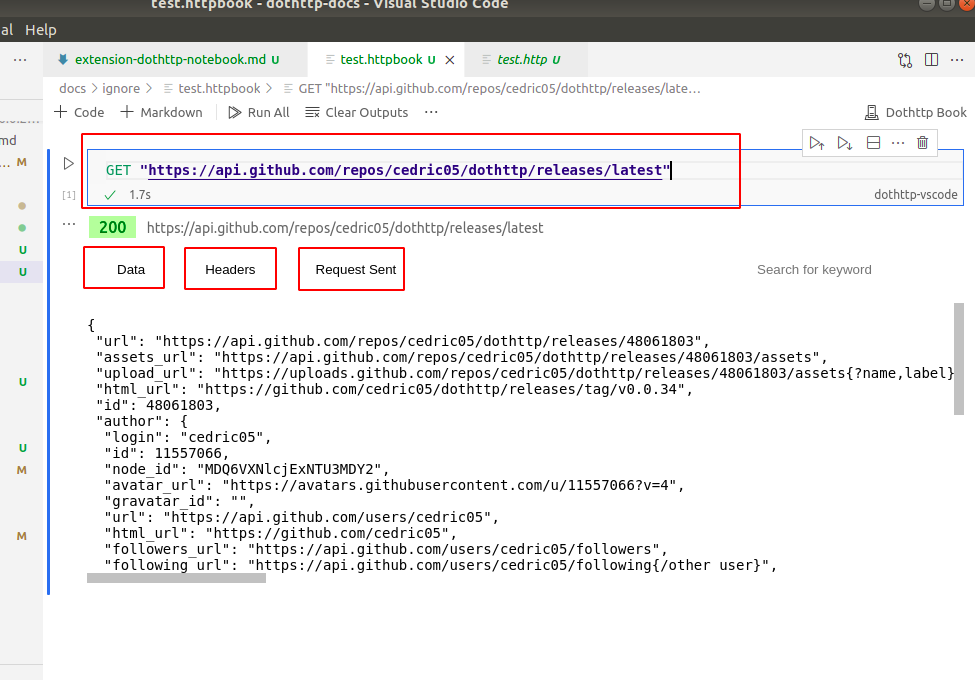Open notebook toolbar overflow ellipsis

pyautogui.click(x=431, y=112)
